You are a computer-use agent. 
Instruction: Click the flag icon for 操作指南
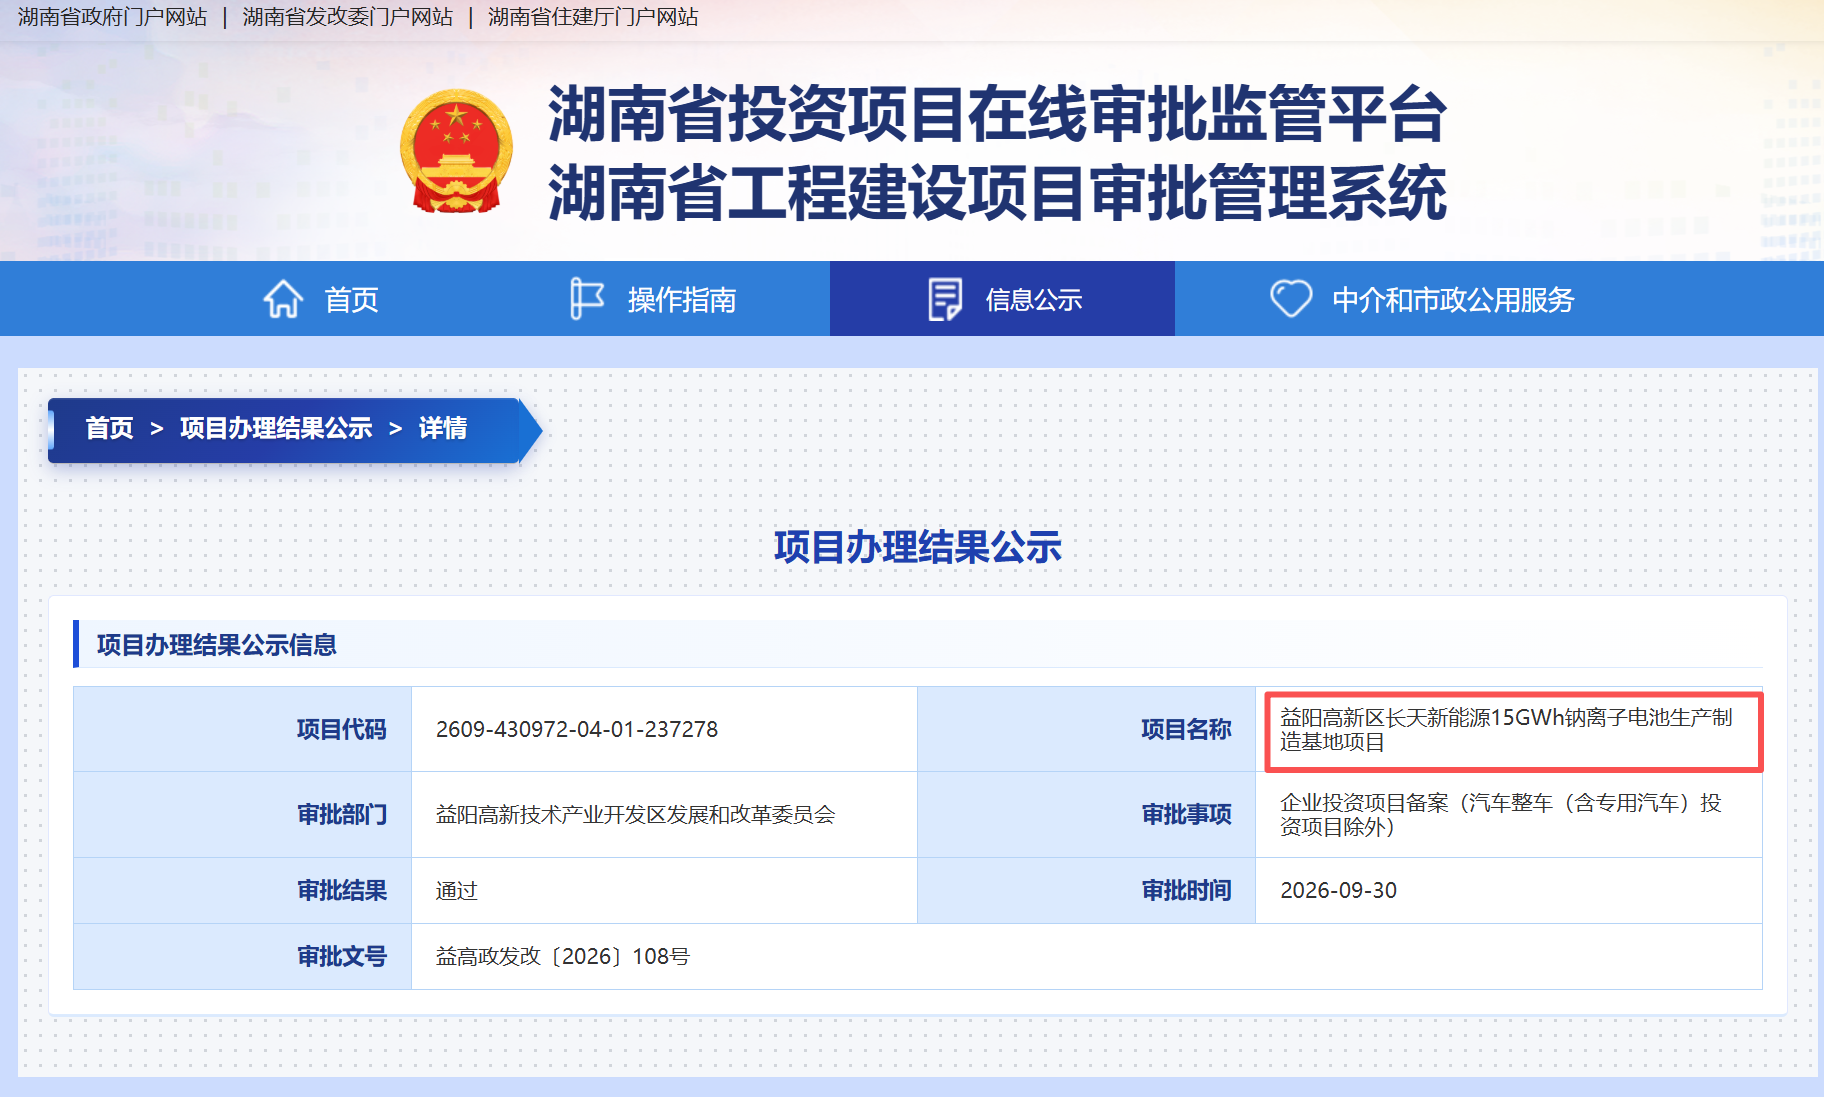point(587,299)
